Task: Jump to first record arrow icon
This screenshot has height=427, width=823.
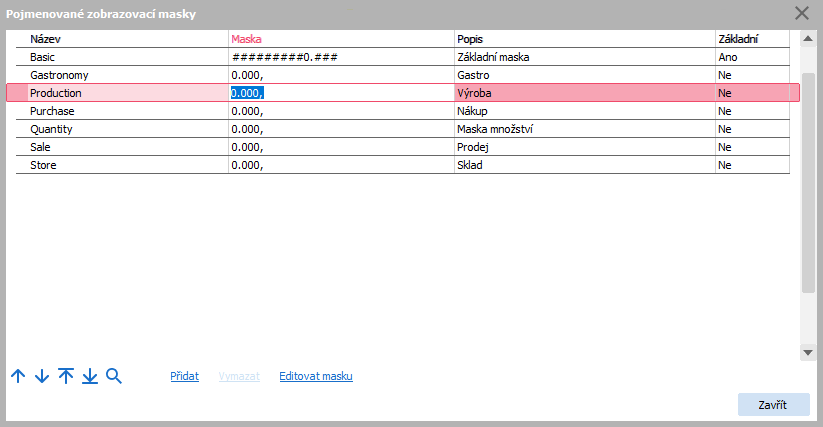Action: (x=66, y=376)
